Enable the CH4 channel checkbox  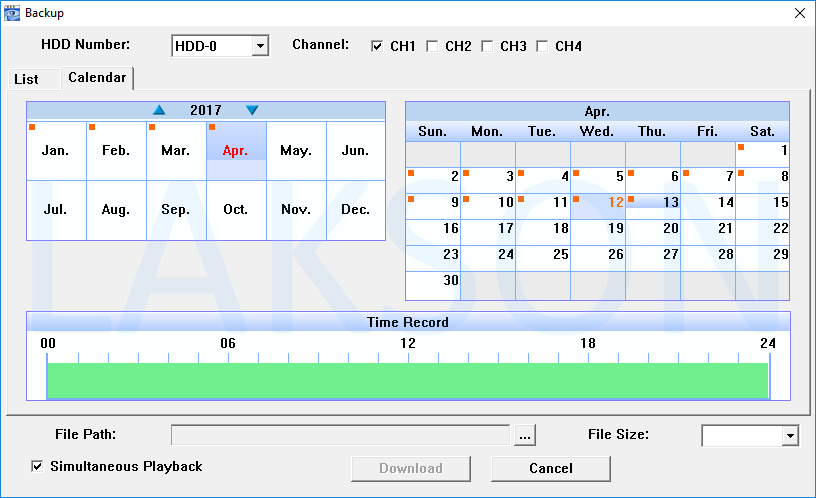pos(542,46)
